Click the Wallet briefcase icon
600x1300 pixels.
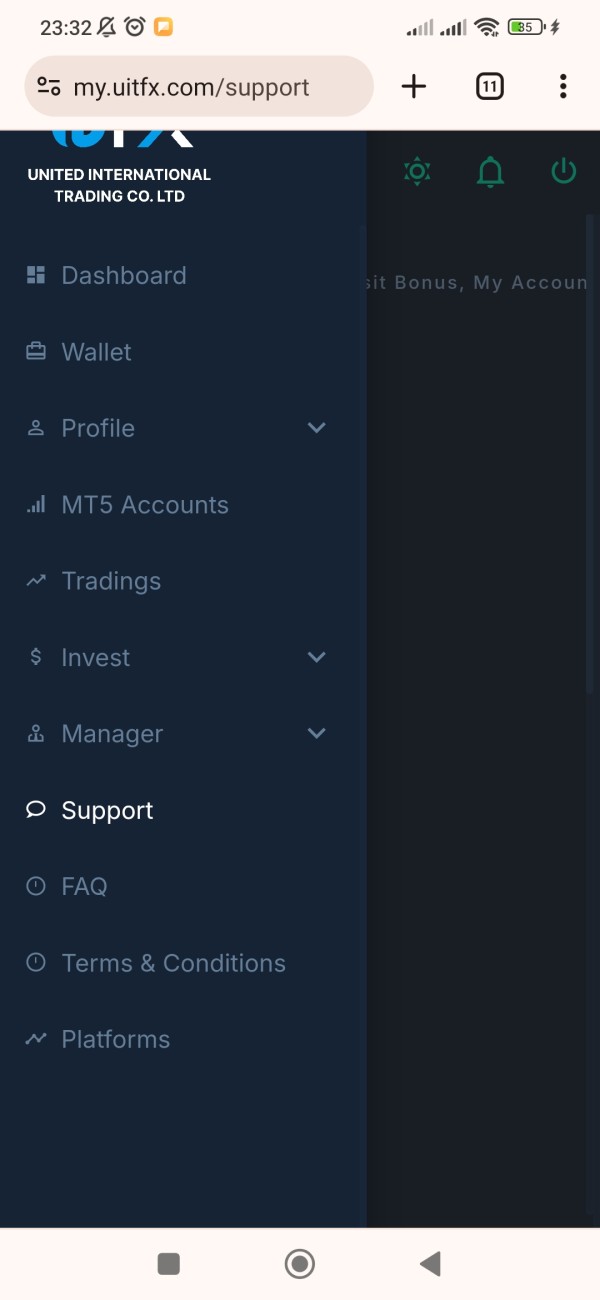[36, 351]
